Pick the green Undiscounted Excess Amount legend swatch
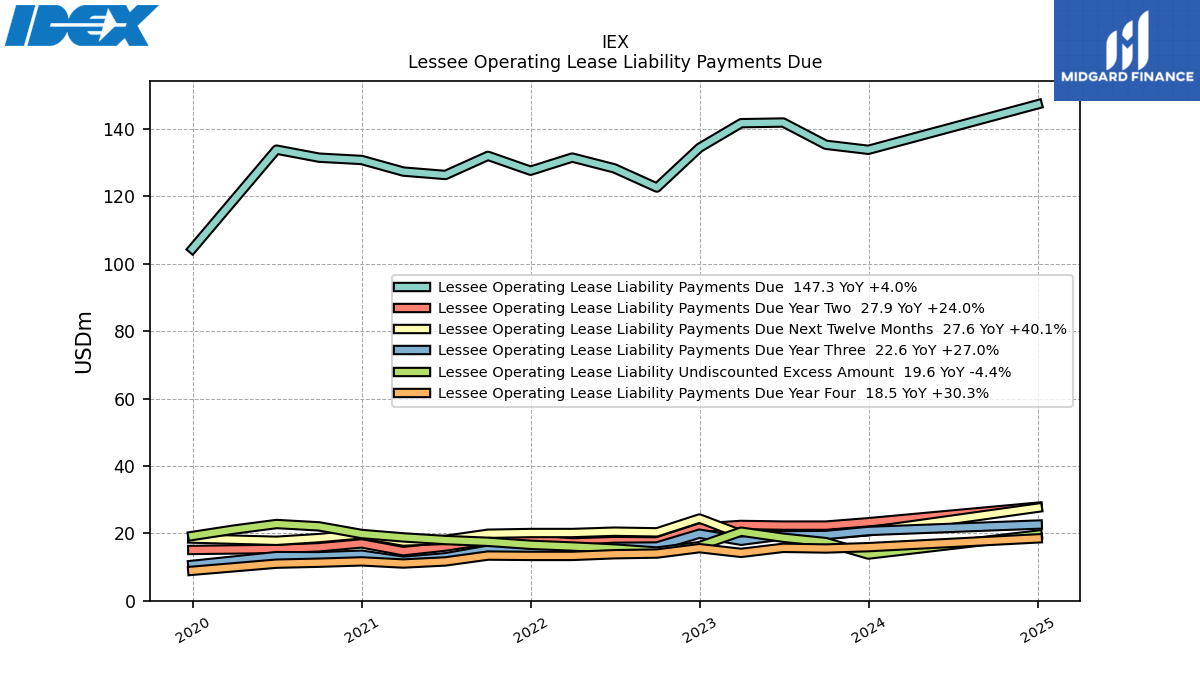 [x=412, y=372]
